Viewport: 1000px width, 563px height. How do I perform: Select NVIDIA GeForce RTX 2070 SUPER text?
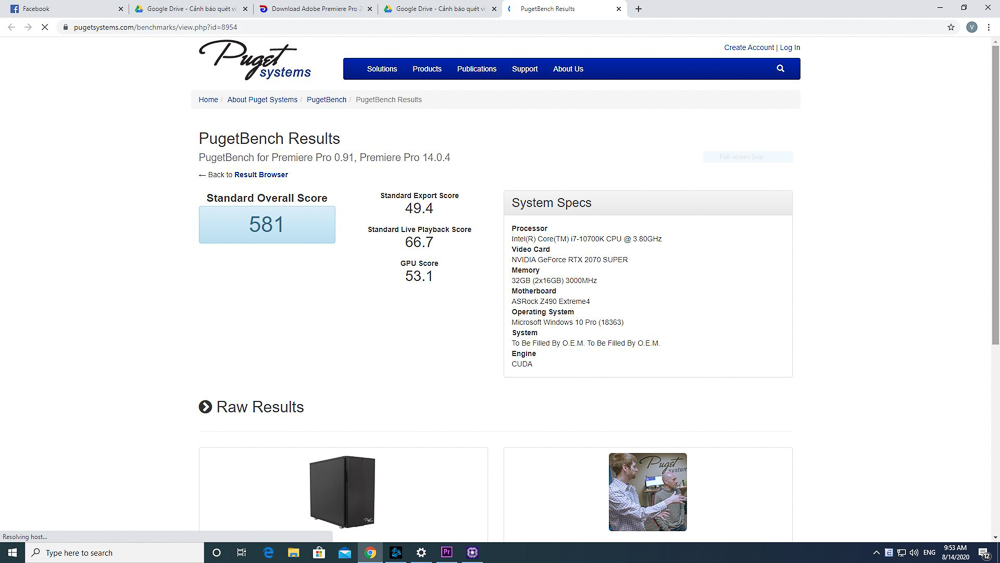(570, 260)
